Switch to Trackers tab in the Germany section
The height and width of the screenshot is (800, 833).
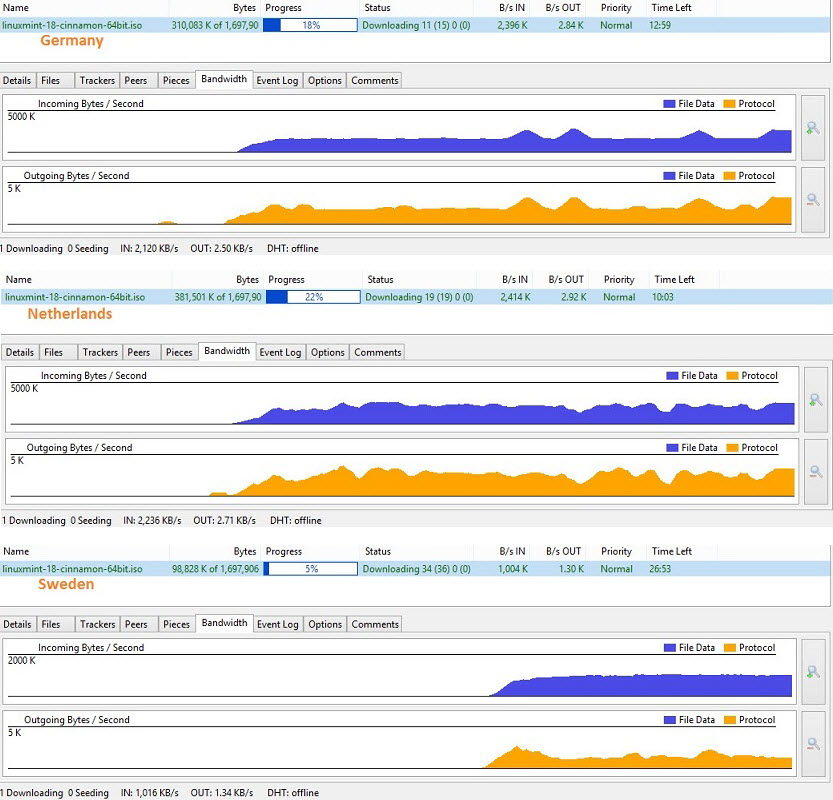click(97, 80)
